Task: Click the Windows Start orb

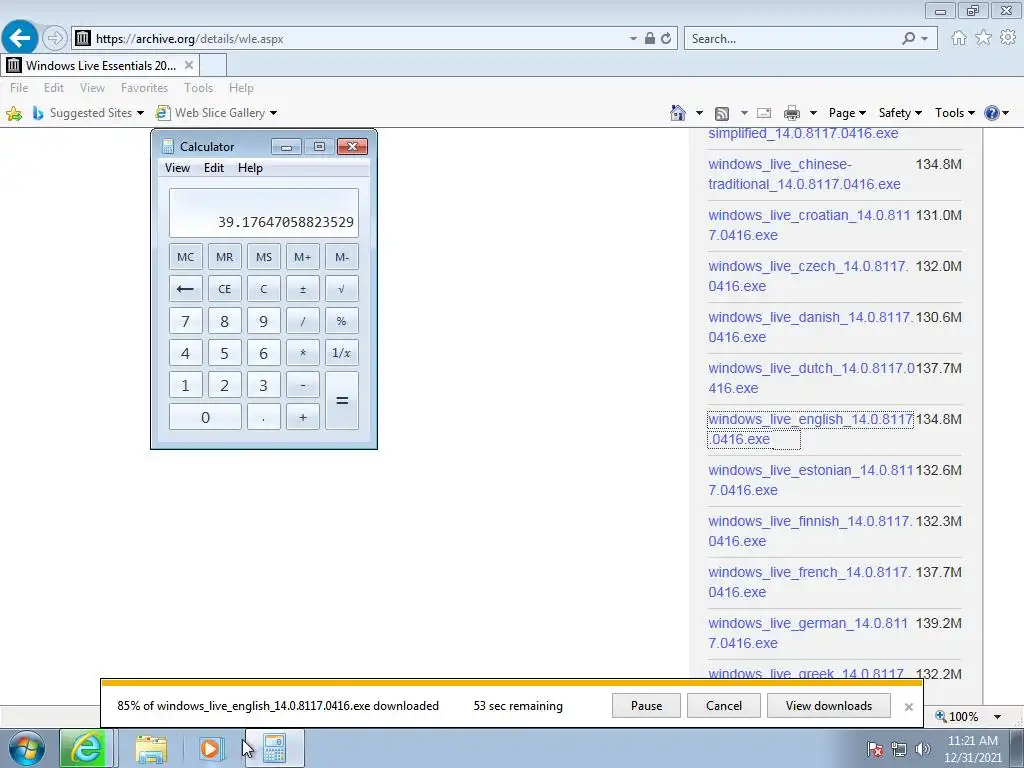Action: 27,748
